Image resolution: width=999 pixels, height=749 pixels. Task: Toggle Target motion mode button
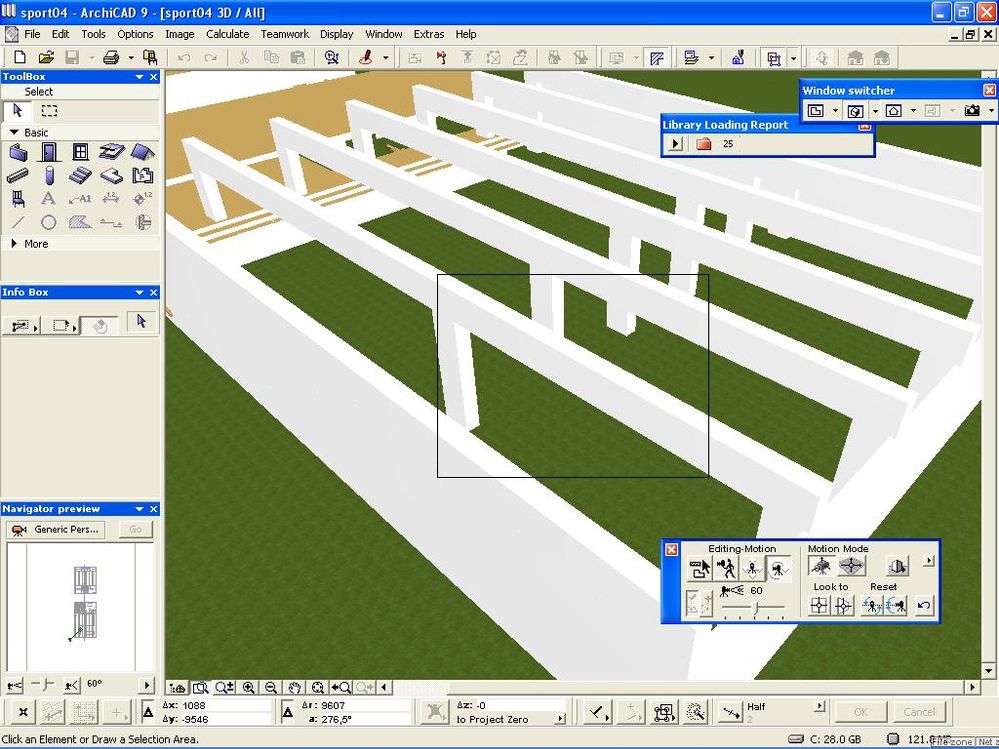tap(778, 568)
